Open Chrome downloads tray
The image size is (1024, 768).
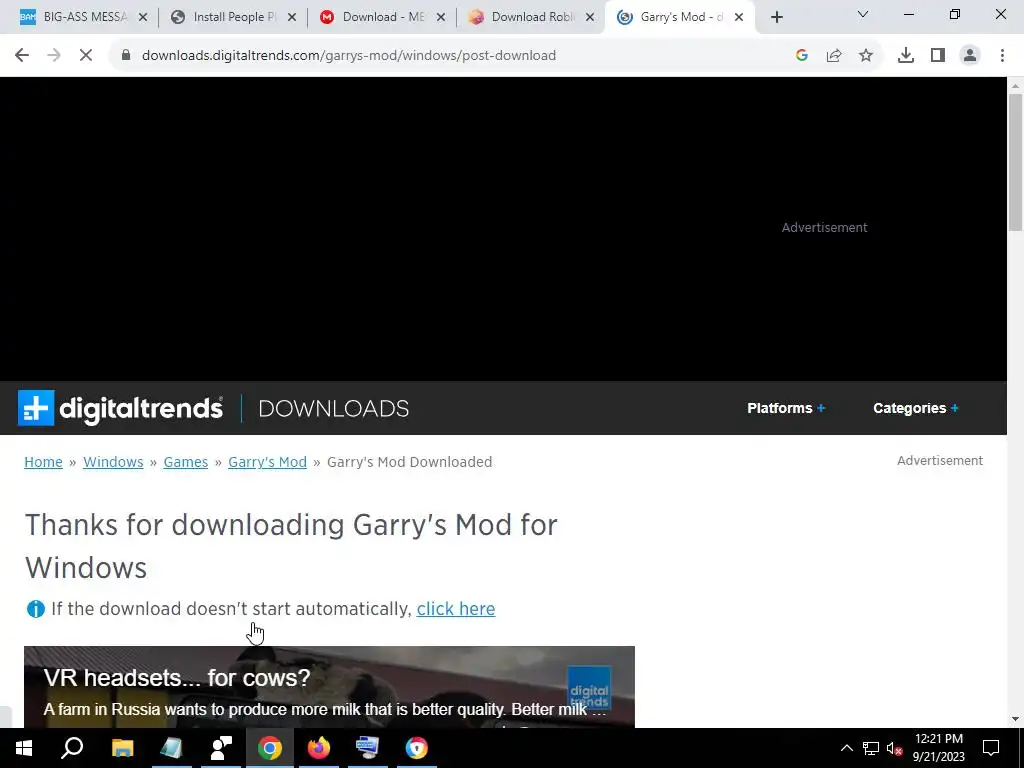coord(906,56)
